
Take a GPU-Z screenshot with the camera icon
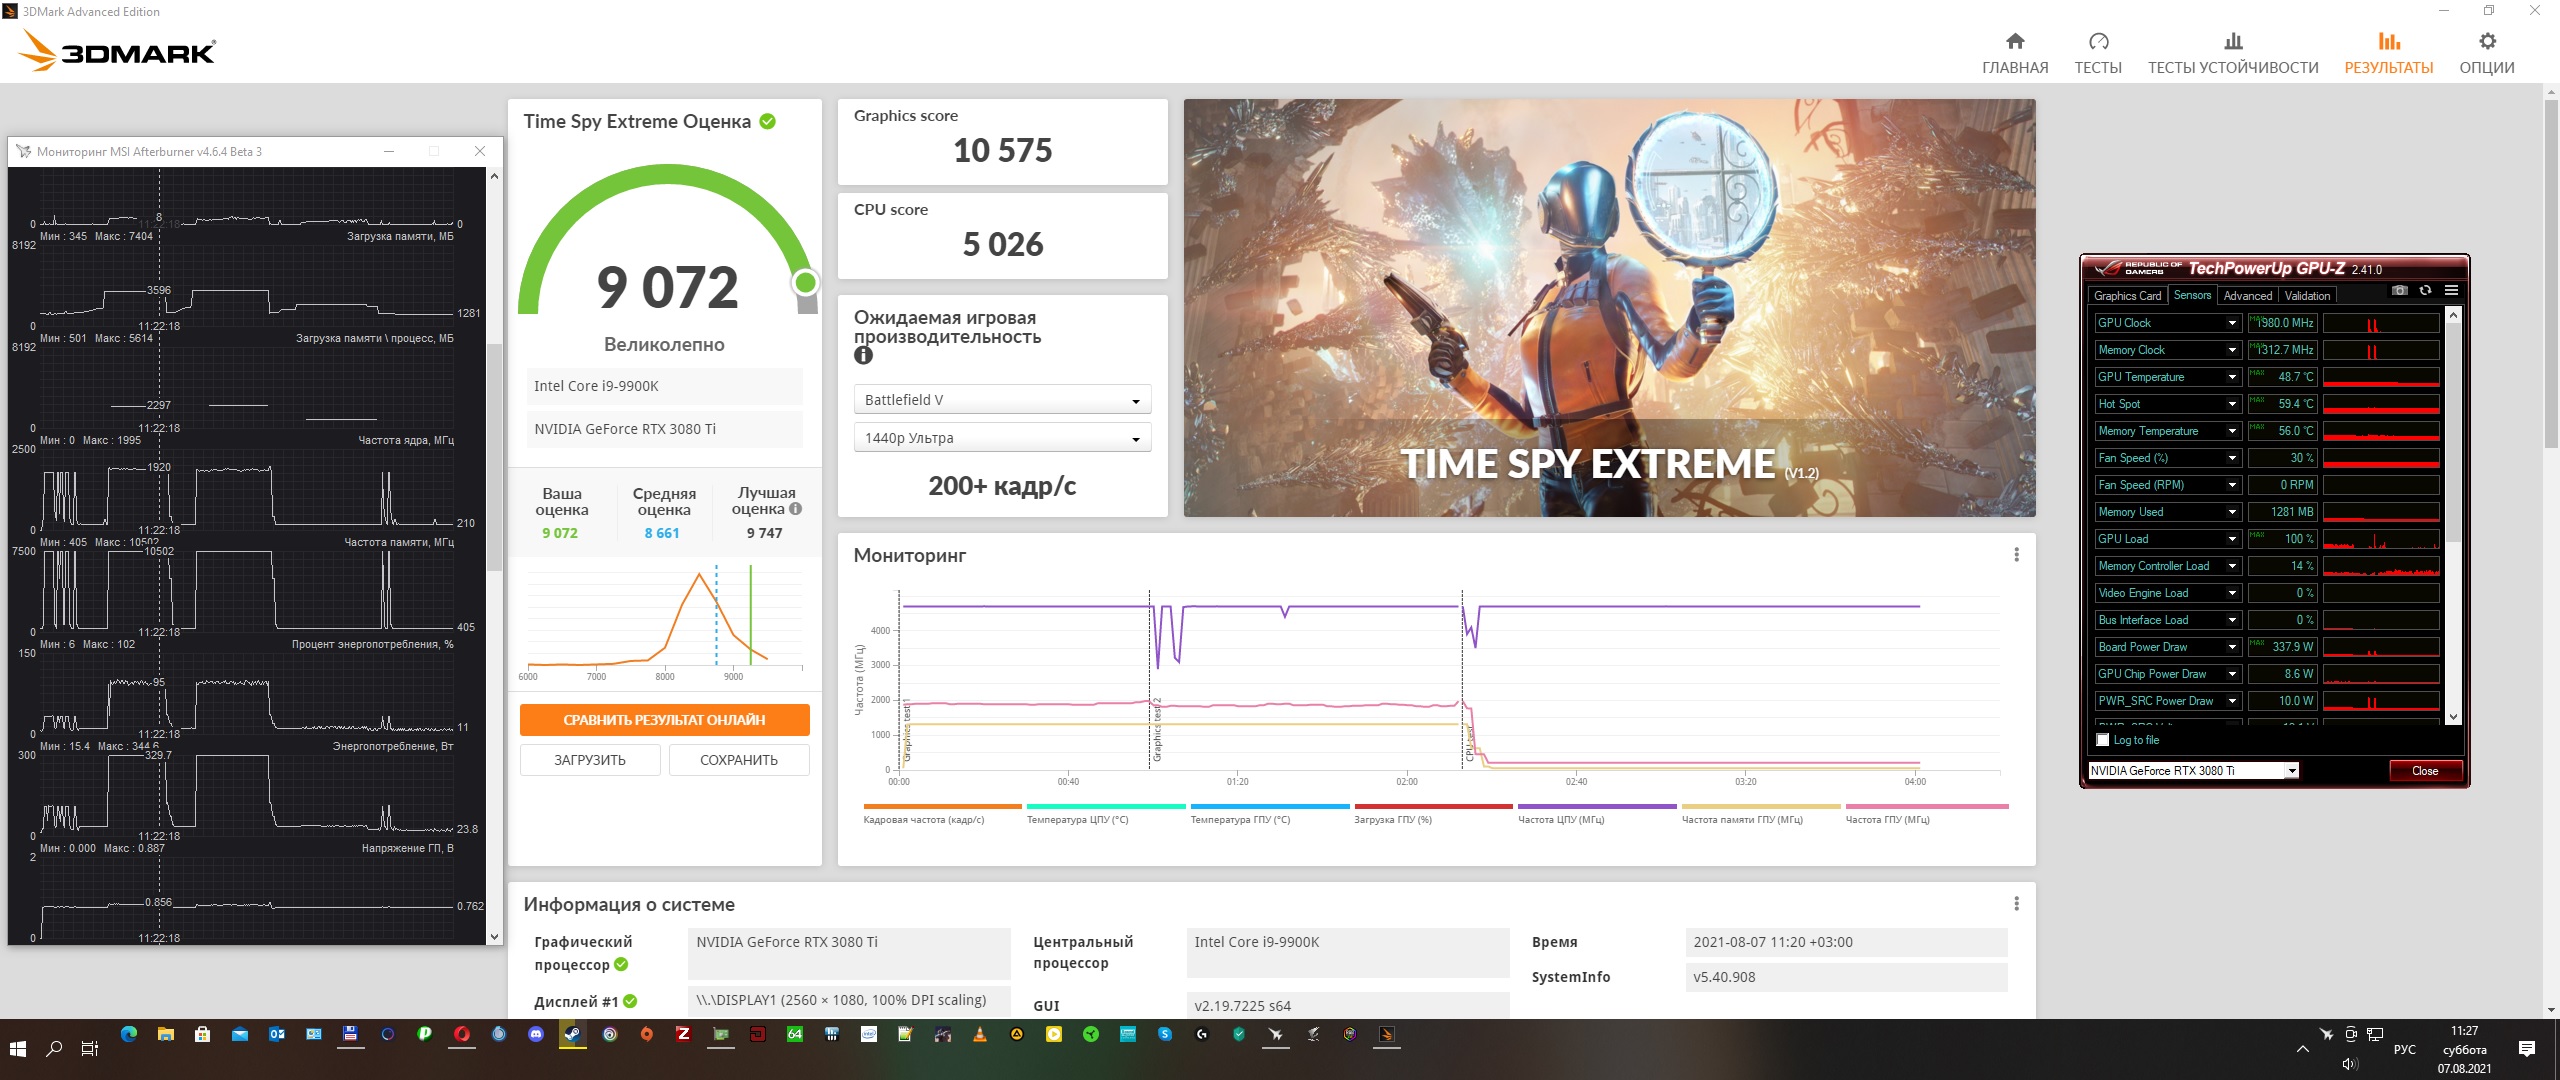point(2399,291)
